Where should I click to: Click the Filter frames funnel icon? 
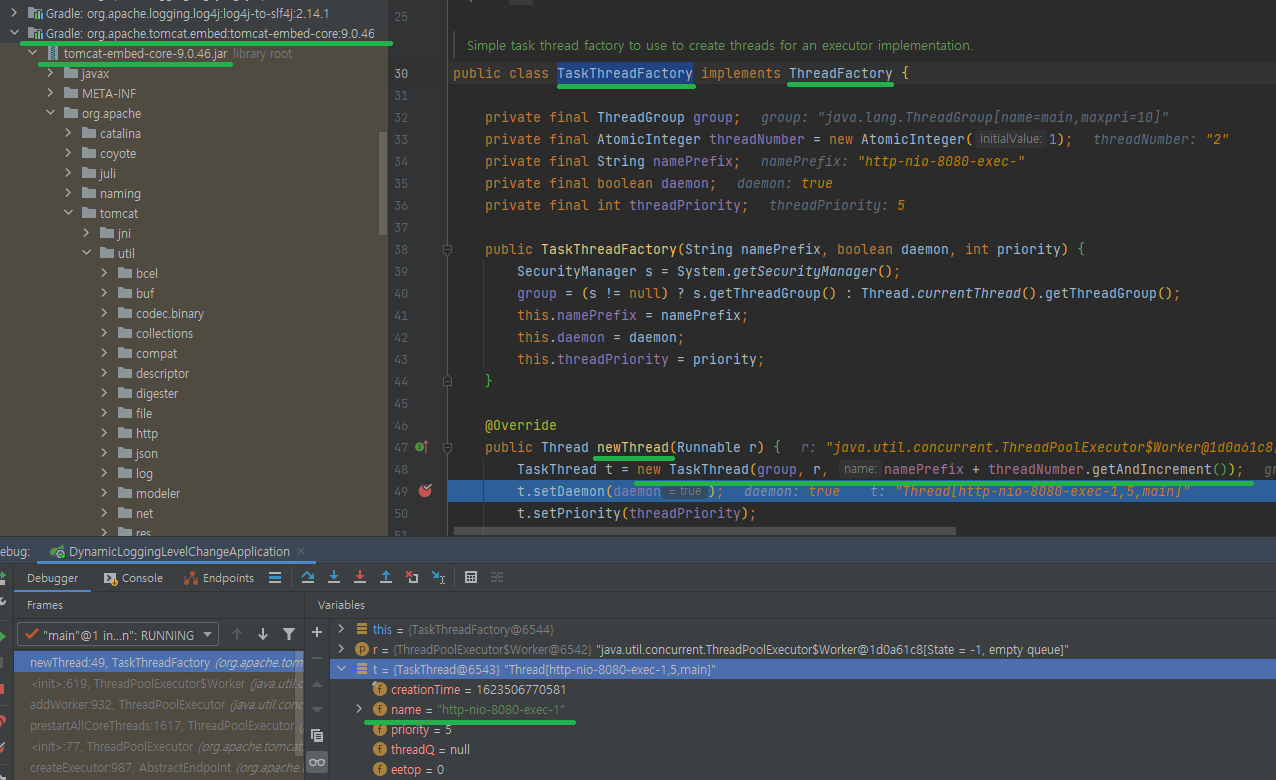289,634
